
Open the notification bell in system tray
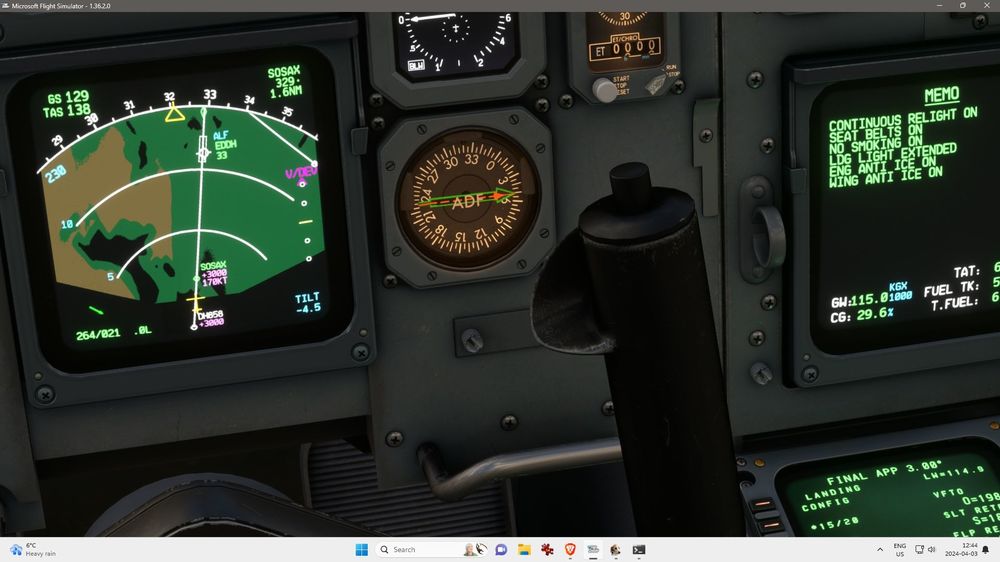pyautogui.click(x=985, y=549)
